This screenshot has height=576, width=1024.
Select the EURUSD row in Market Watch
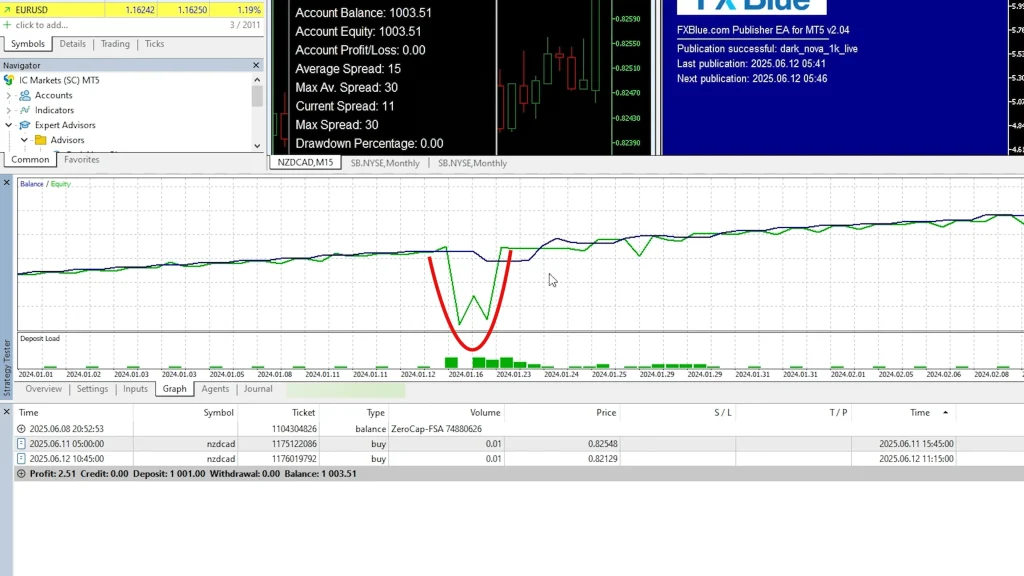point(30,9)
